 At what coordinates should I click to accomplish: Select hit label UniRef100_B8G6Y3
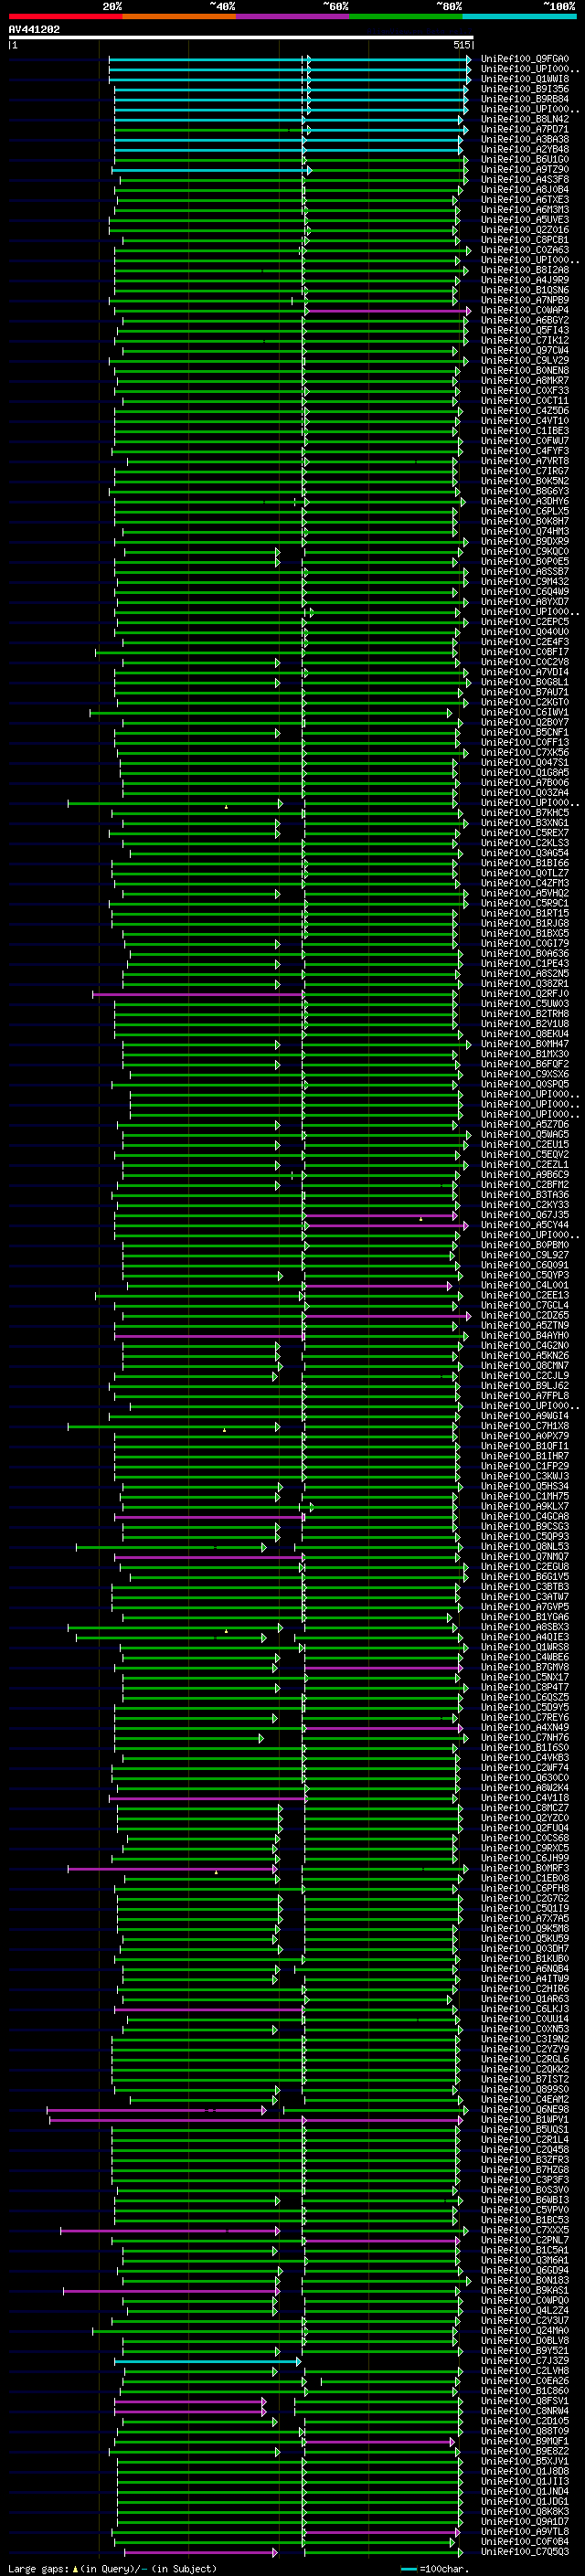(x=525, y=491)
